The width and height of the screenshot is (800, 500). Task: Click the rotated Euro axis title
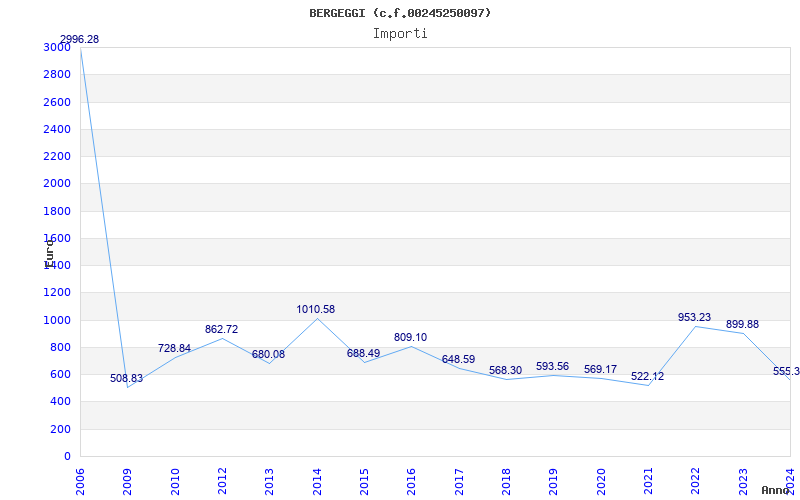tap(49, 254)
